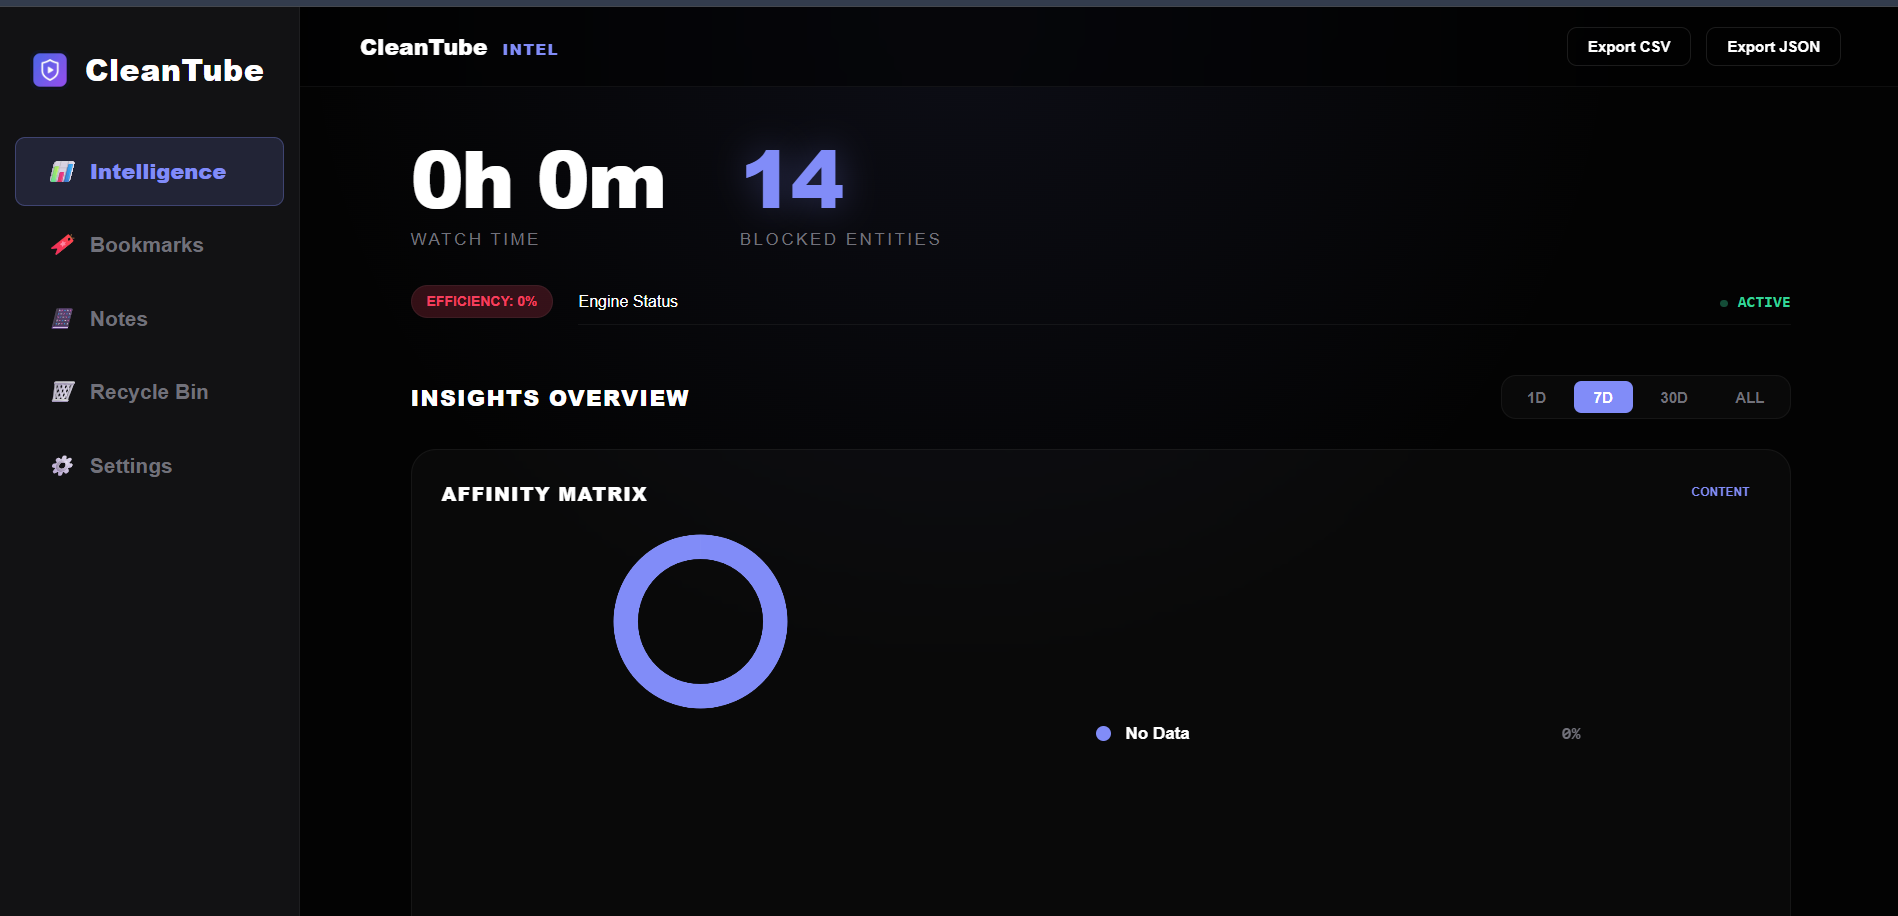This screenshot has height=916, width=1898.
Task: Open the Recycle Bin section
Action: 149,392
